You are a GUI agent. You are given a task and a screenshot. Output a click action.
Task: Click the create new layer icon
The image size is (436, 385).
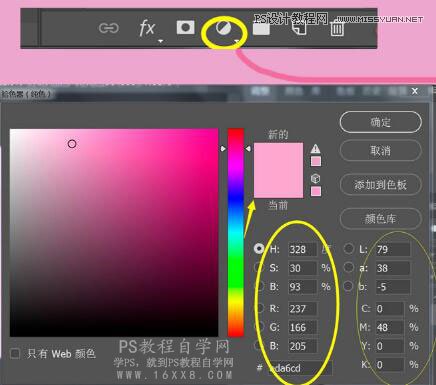299,28
